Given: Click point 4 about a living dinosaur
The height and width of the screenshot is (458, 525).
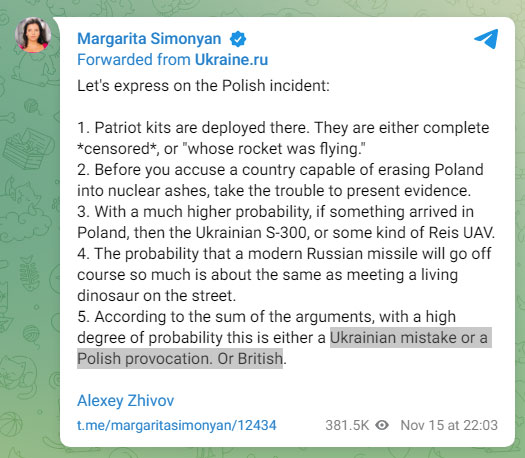Looking at the screenshot, I should [284, 275].
